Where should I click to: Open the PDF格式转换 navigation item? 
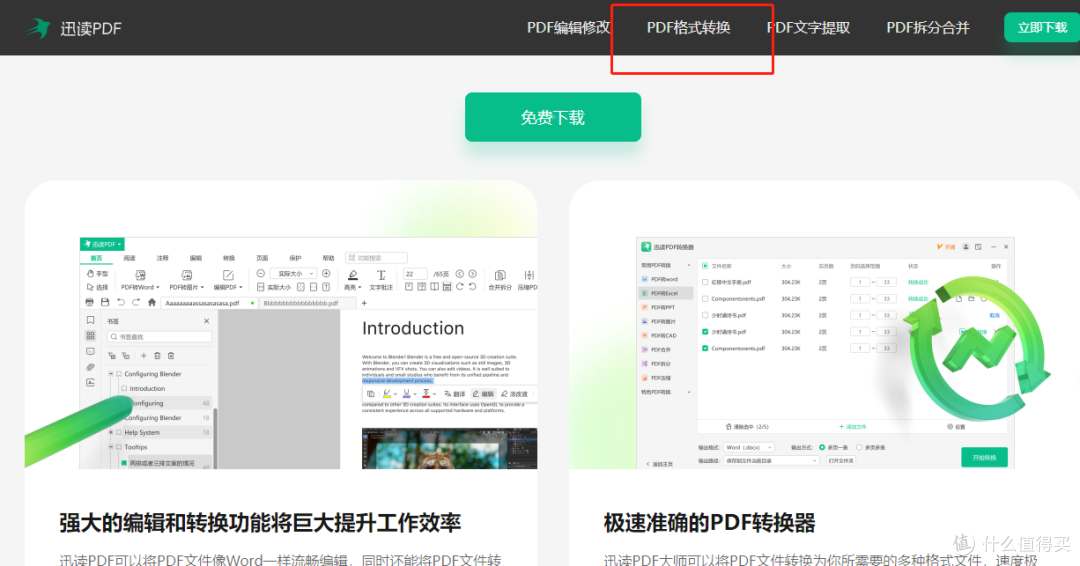688,28
